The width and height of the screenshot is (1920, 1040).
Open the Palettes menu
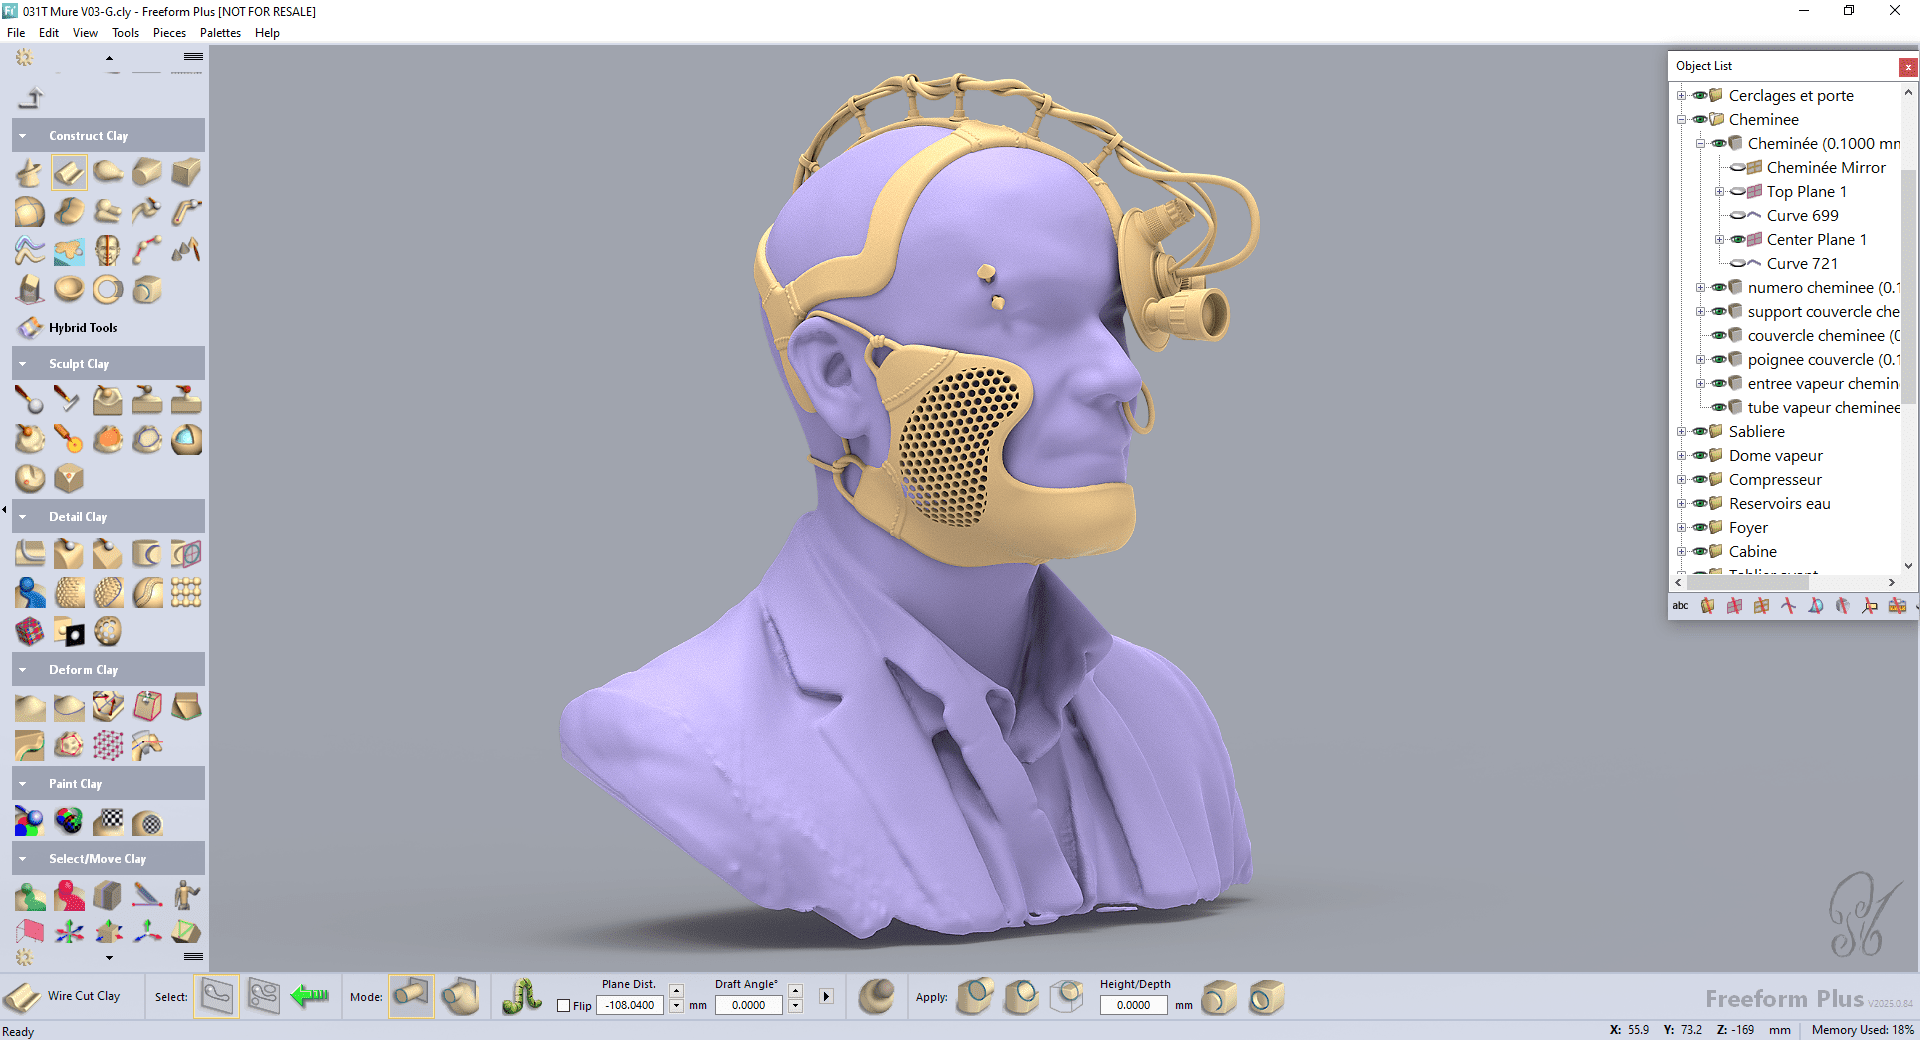[x=219, y=32]
